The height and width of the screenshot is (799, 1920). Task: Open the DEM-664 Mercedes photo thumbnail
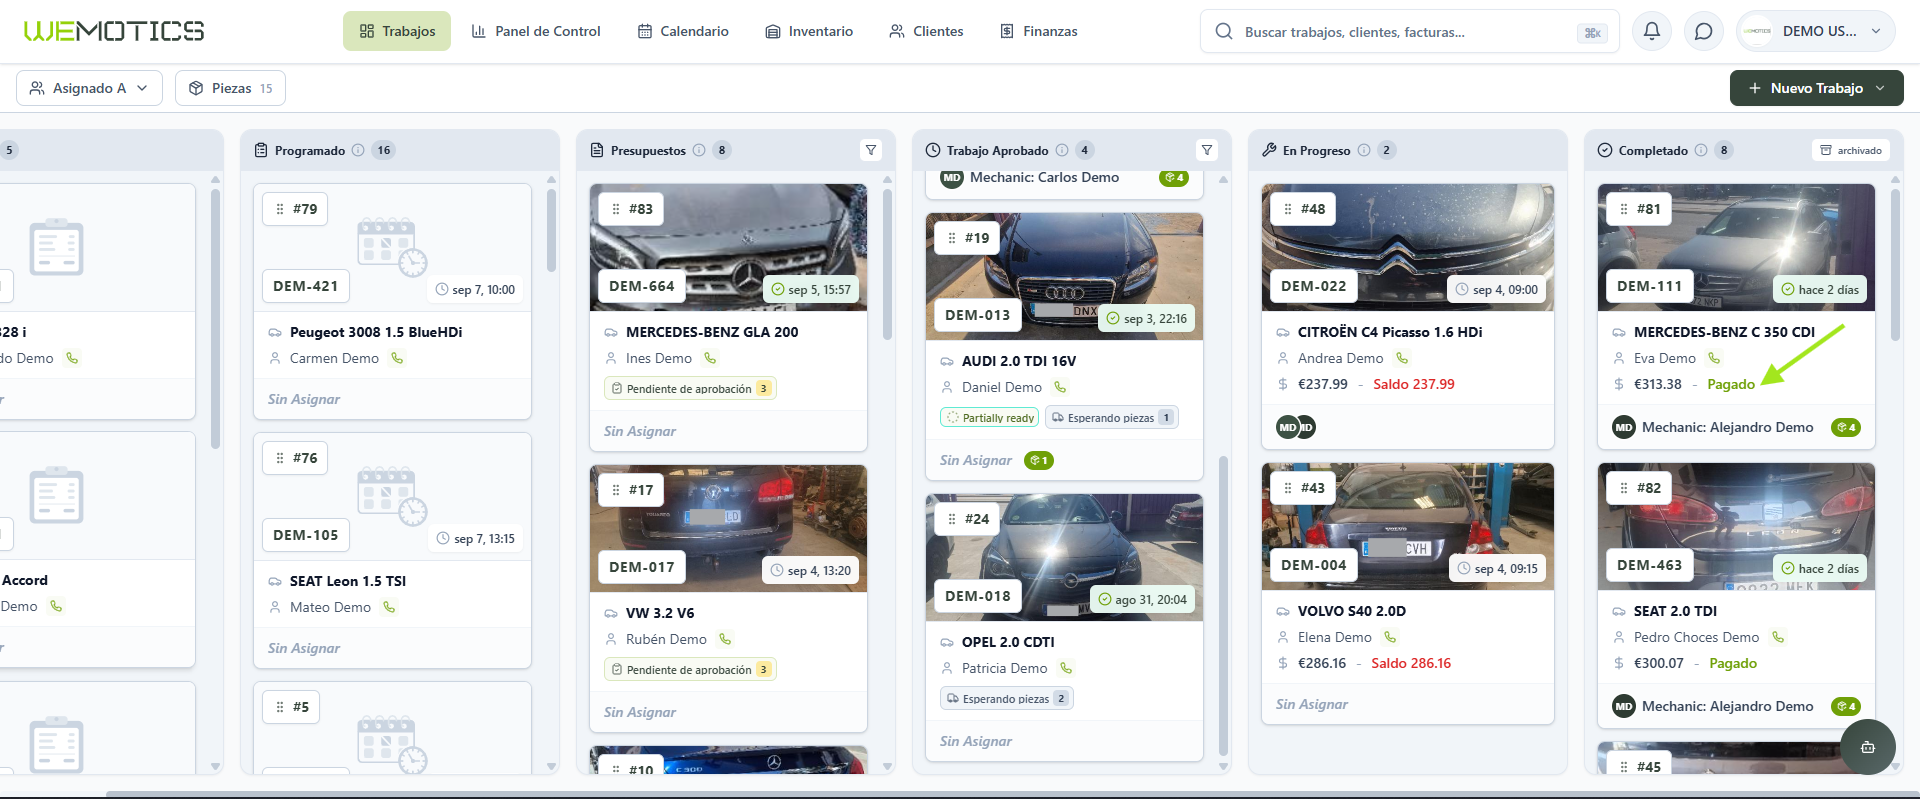(728, 247)
